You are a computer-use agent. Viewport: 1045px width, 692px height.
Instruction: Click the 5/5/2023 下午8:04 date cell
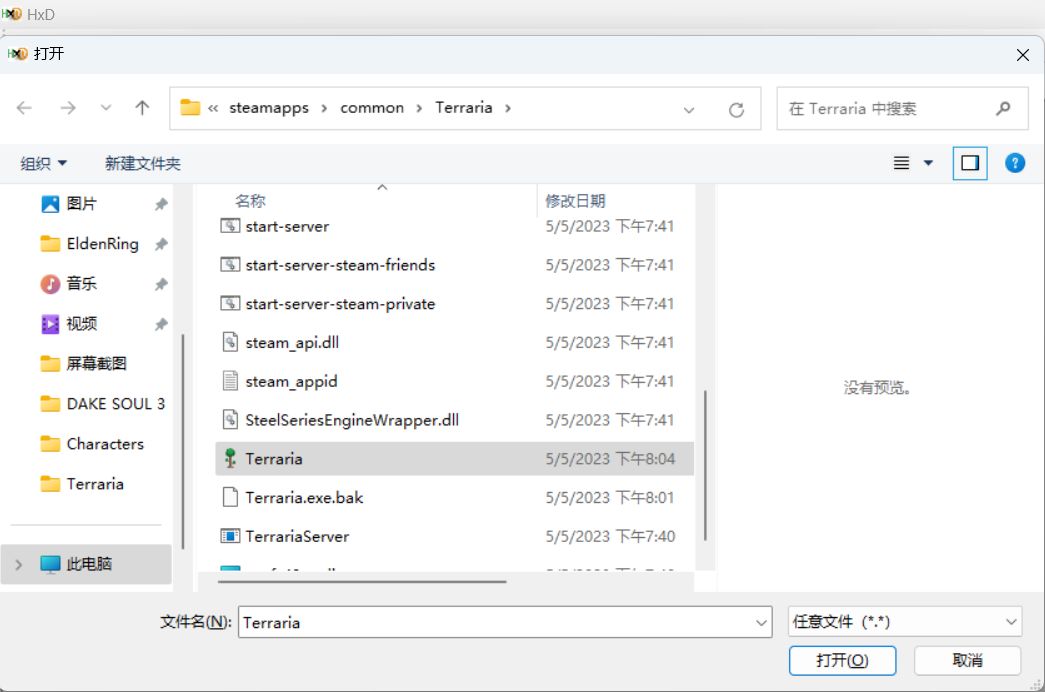point(610,459)
